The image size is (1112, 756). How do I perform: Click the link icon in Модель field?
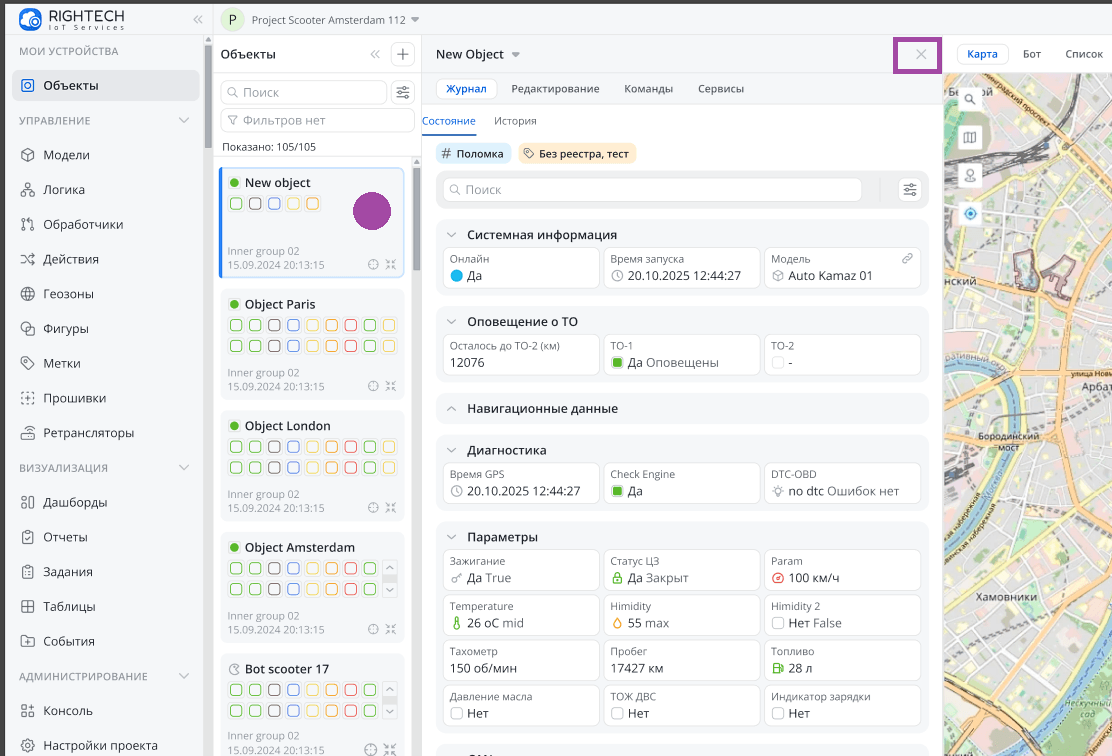907,259
